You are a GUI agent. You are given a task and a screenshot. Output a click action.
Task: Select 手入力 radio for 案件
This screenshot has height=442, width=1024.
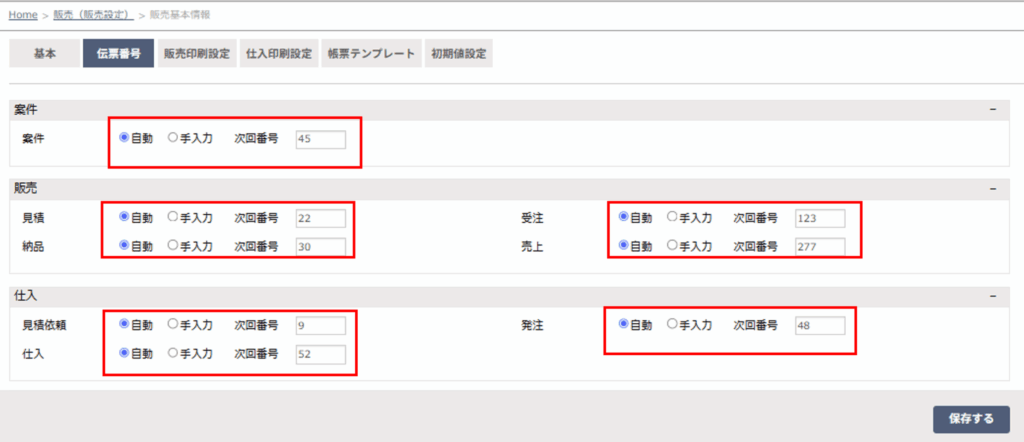point(172,138)
